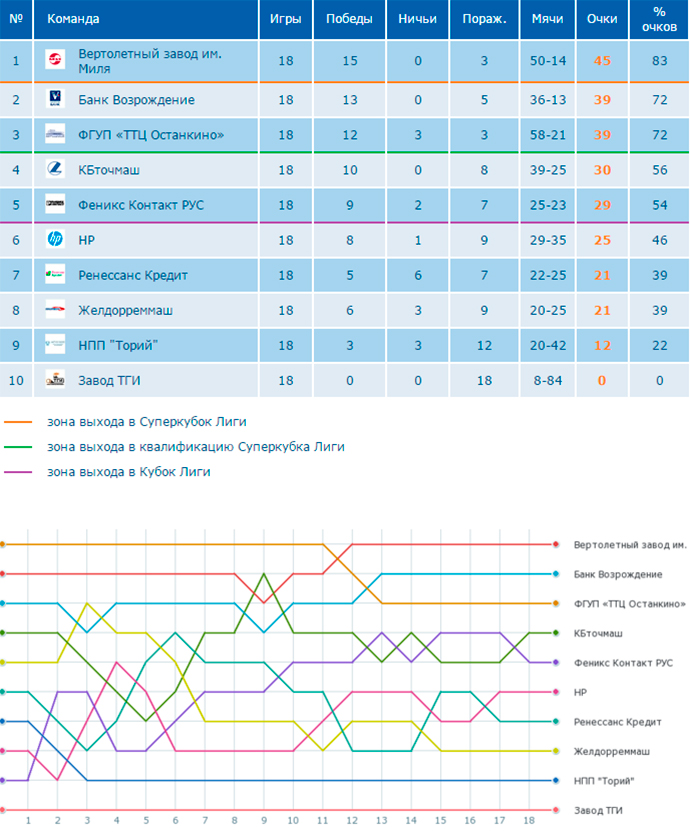Click the green квалификацию Суперкубка legend line
Screen dimensions: 690x834
pos(18,447)
